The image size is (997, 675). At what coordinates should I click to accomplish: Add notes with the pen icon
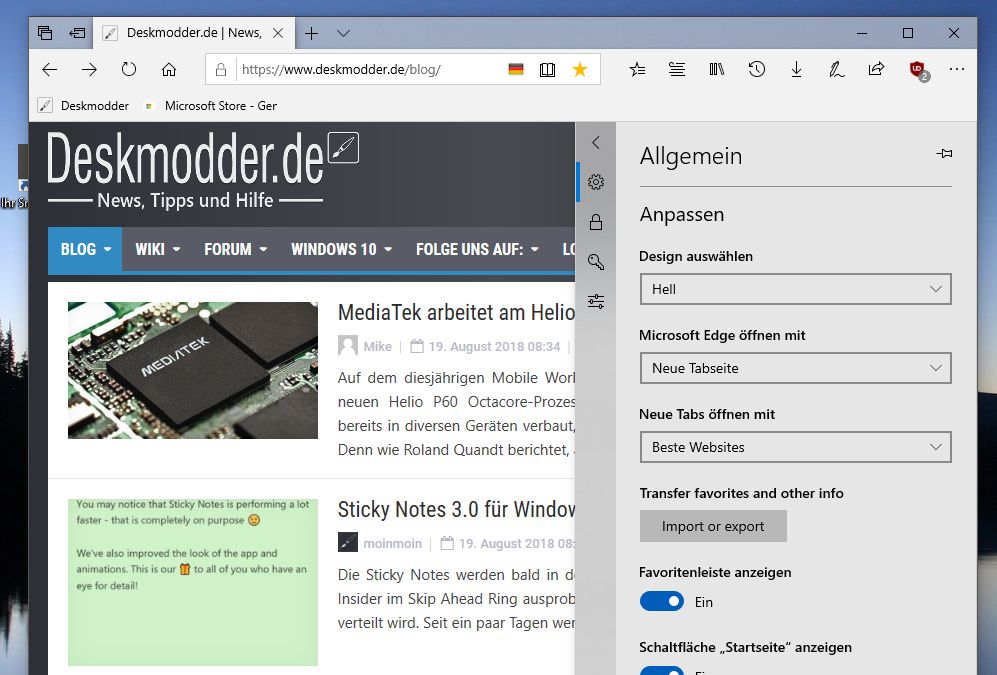[836, 69]
